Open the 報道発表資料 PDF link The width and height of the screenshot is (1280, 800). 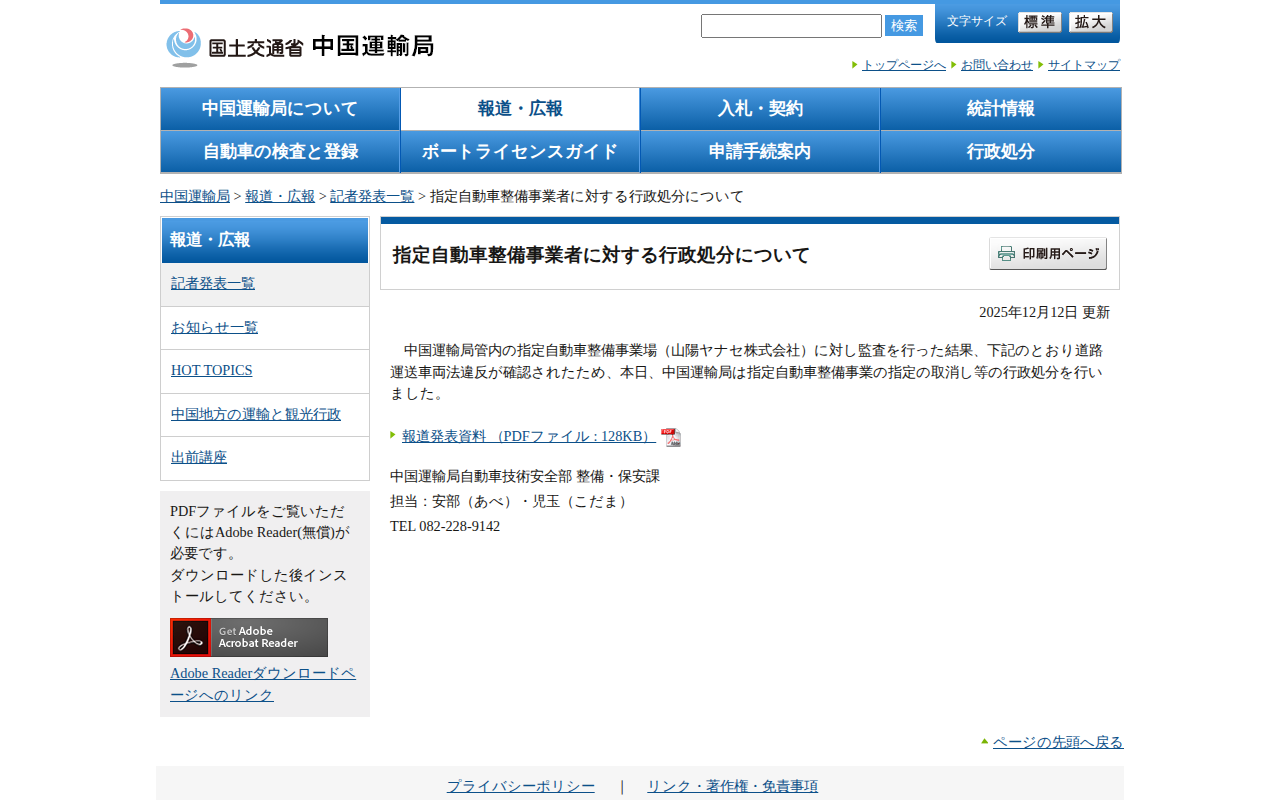coord(529,436)
